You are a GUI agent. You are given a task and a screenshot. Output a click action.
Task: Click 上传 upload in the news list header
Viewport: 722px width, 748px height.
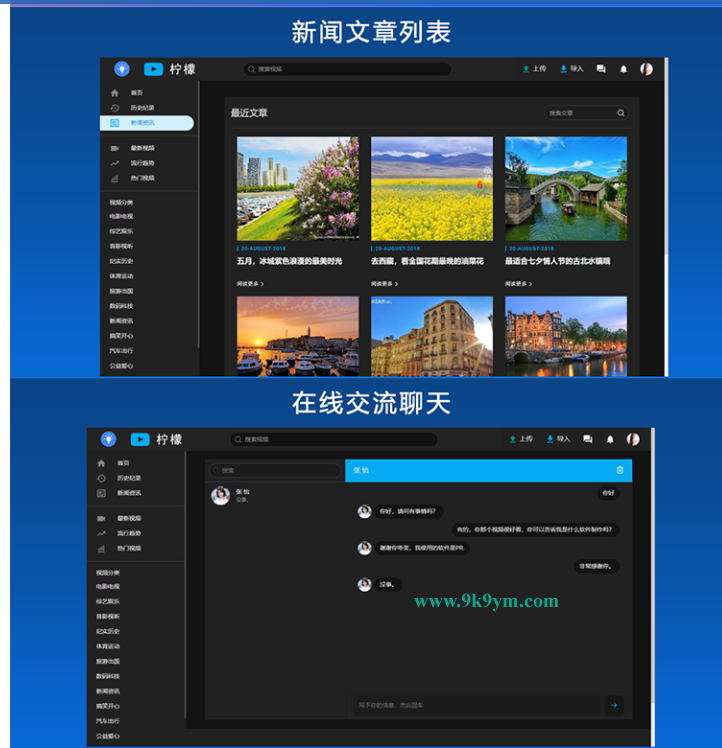click(534, 69)
